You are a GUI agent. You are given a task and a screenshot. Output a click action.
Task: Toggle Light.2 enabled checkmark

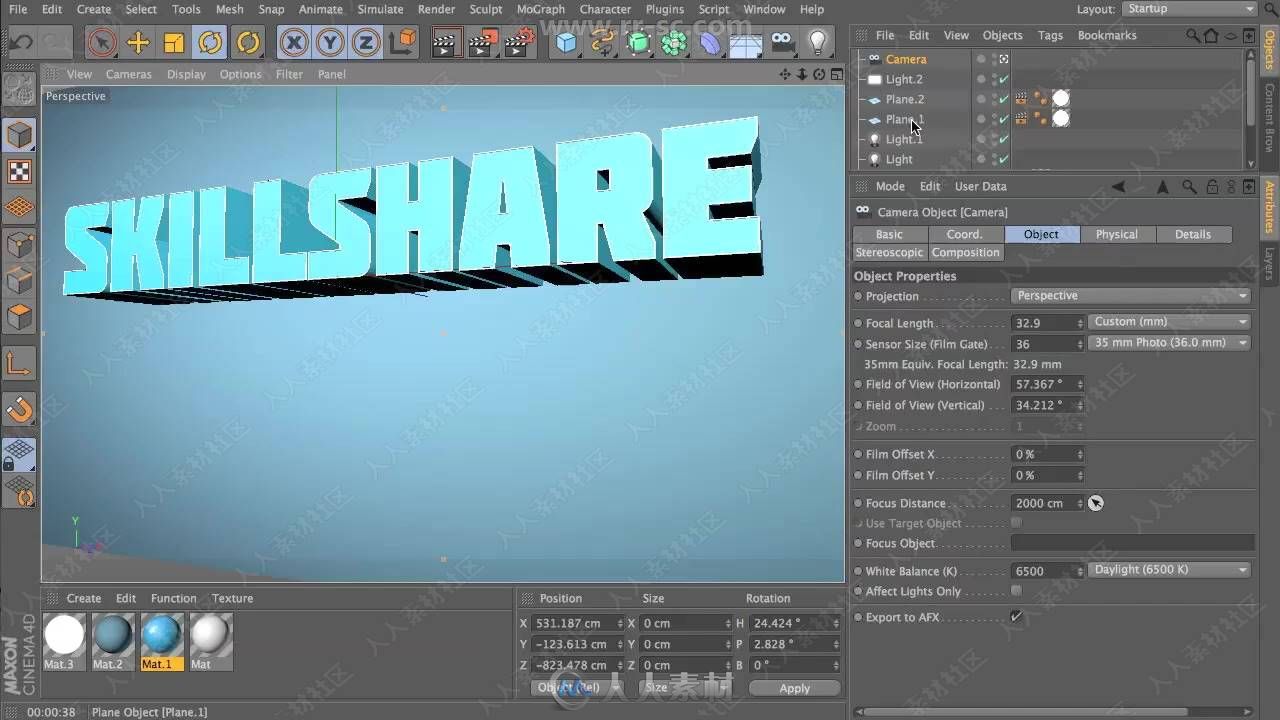(x=1004, y=79)
